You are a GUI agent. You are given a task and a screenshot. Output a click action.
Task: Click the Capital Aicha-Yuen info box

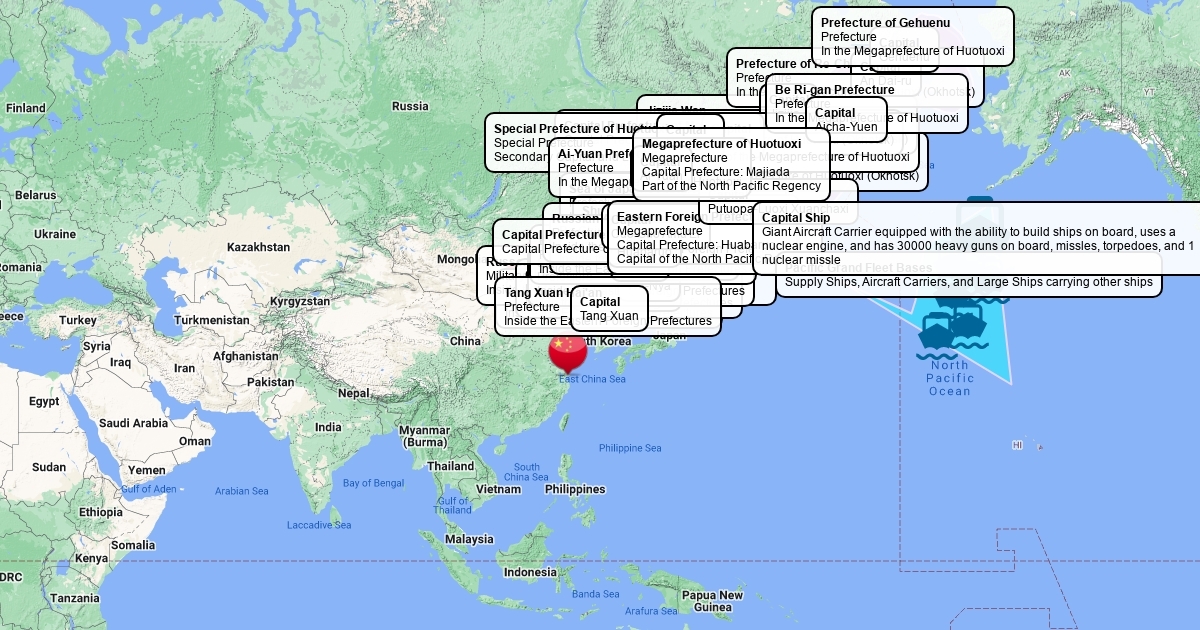coord(845,119)
